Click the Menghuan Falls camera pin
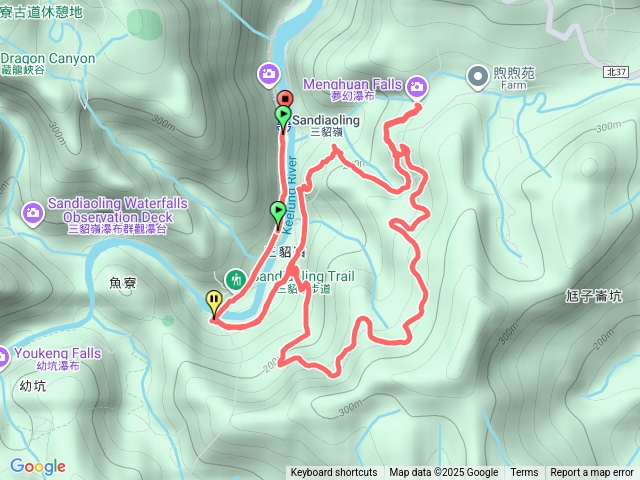The width and height of the screenshot is (640, 480). pos(416,87)
